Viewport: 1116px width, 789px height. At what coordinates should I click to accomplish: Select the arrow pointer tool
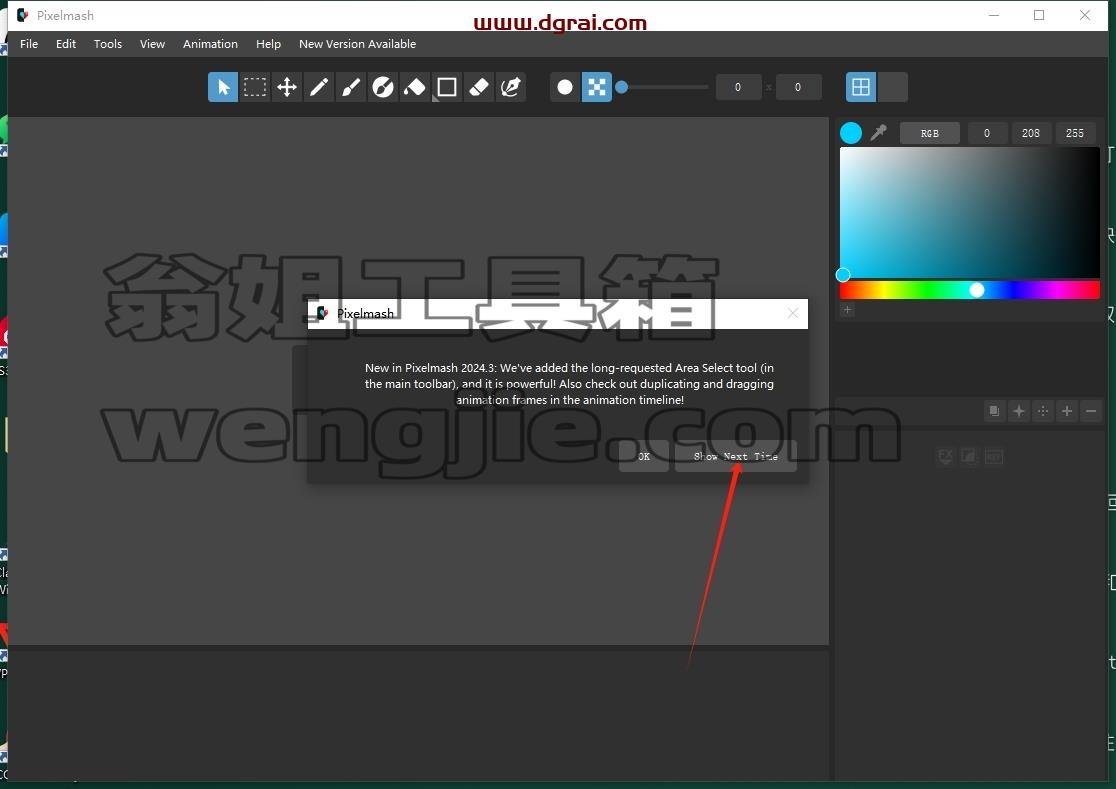(x=223, y=88)
